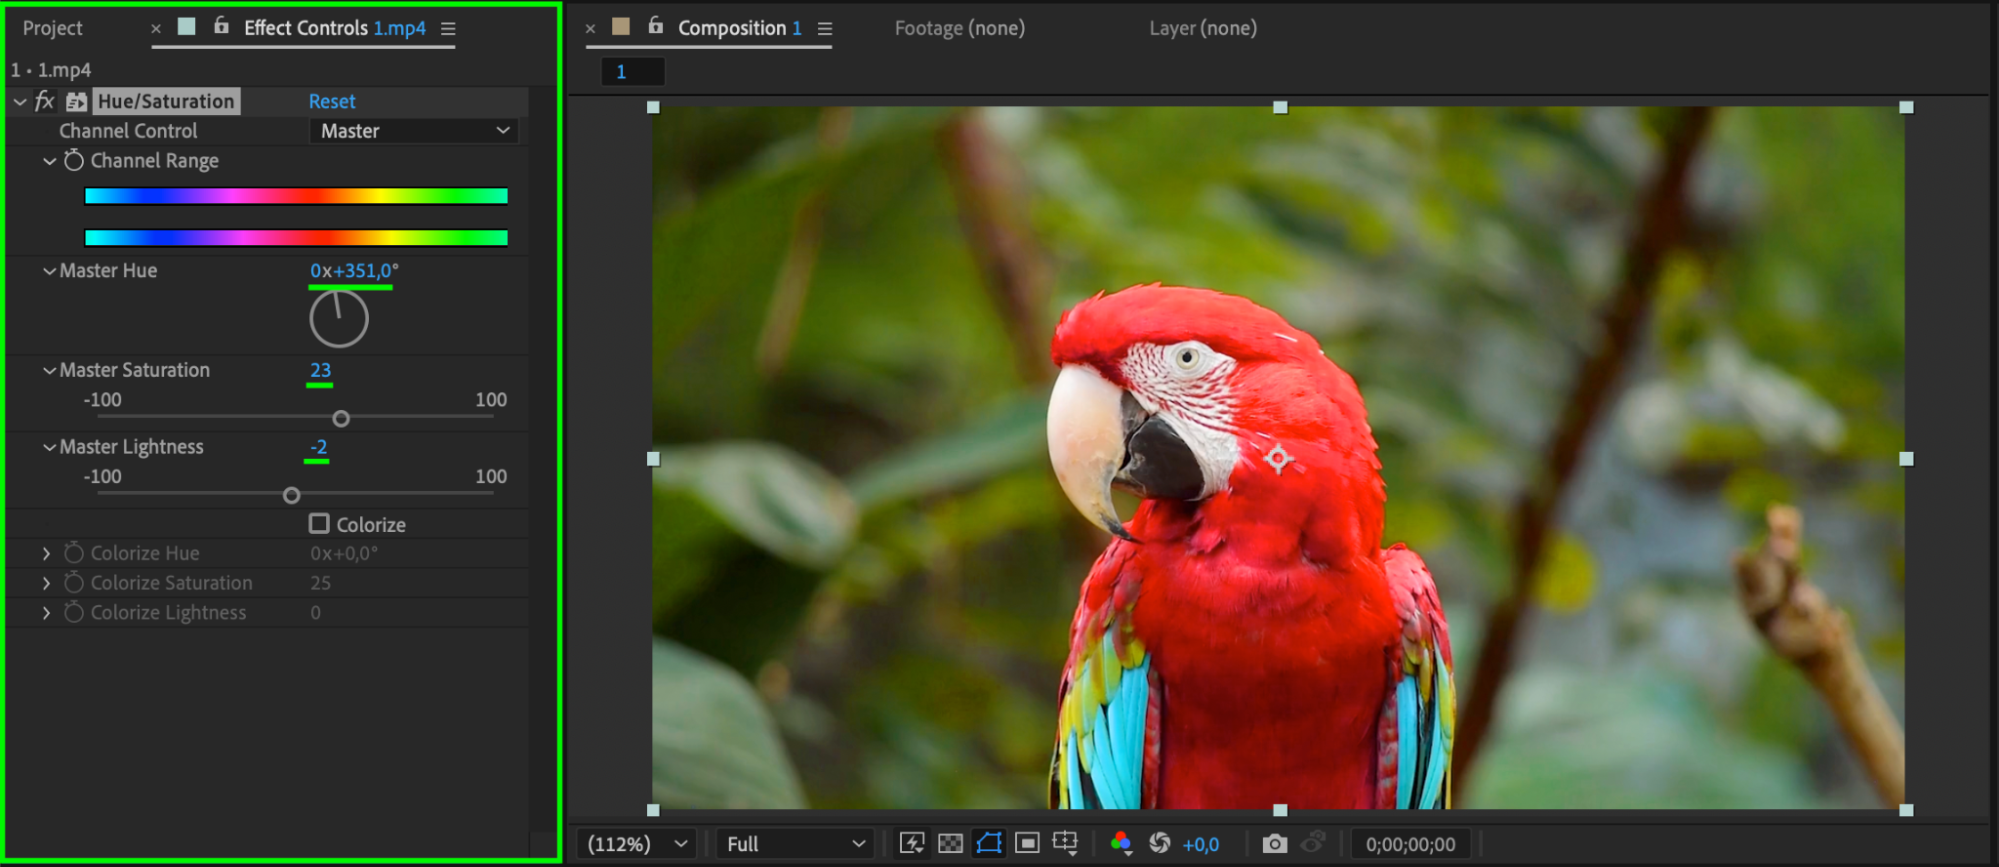Open grid and guide options icon

(x=1065, y=843)
